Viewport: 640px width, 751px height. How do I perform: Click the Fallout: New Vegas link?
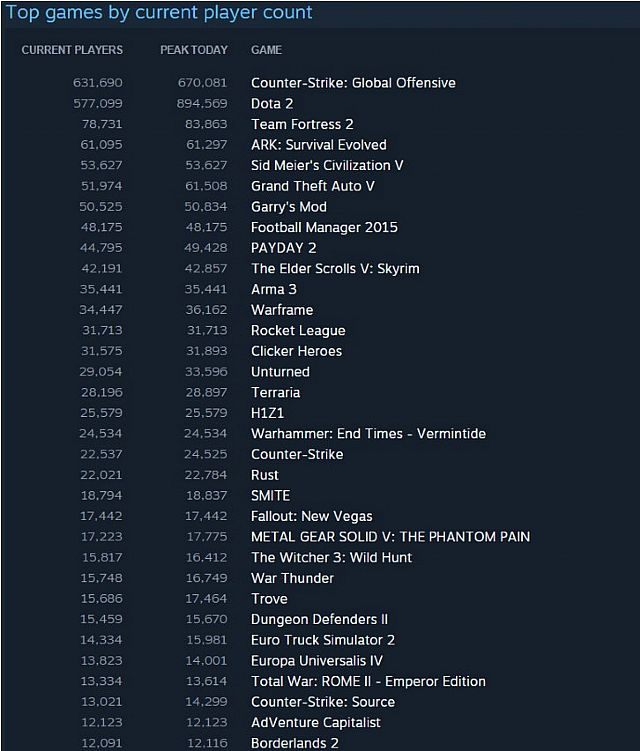click(311, 516)
